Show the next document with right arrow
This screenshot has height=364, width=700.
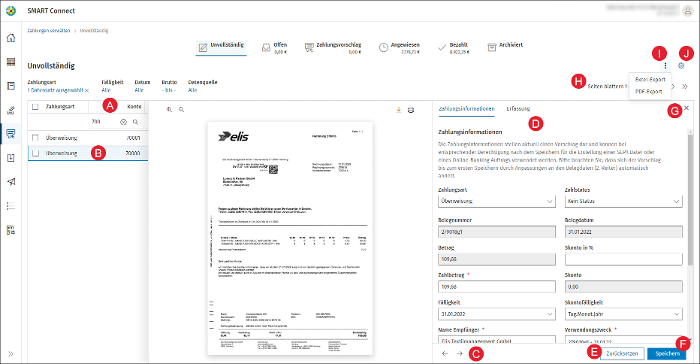[x=459, y=353]
